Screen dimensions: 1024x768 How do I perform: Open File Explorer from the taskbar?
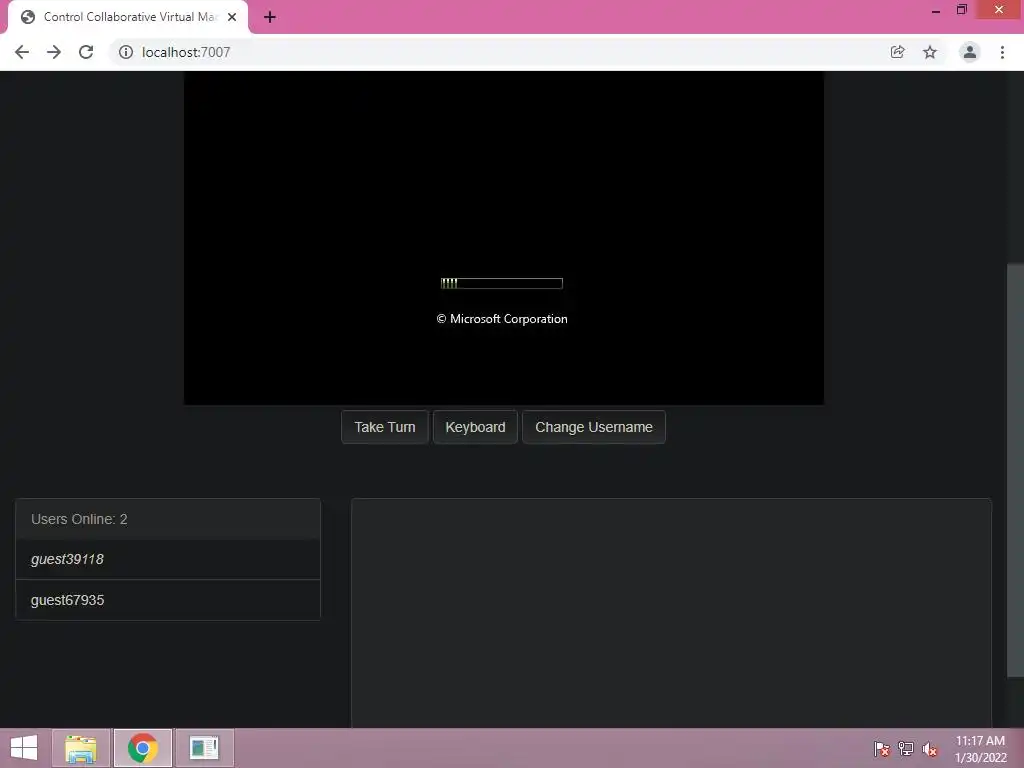81,748
